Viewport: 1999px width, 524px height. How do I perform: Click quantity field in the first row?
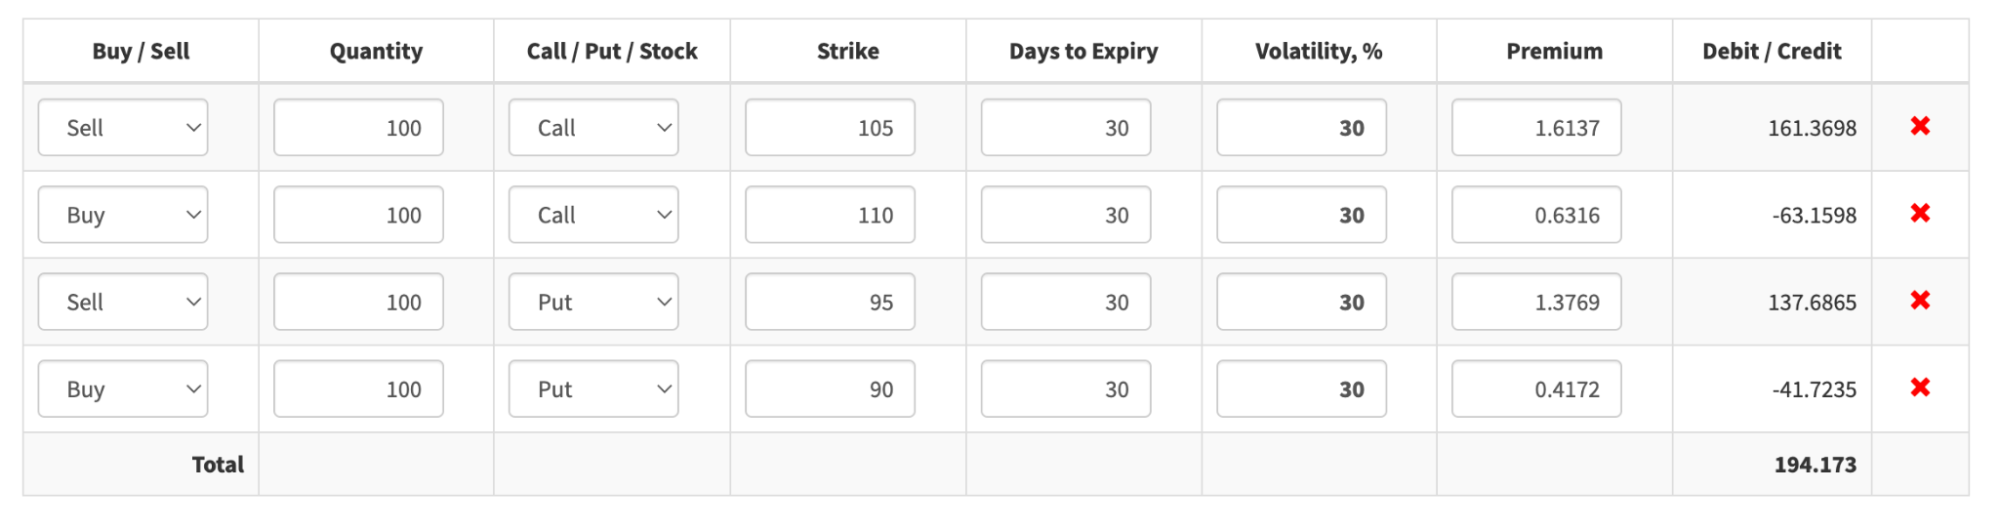pyautogui.click(x=358, y=127)
